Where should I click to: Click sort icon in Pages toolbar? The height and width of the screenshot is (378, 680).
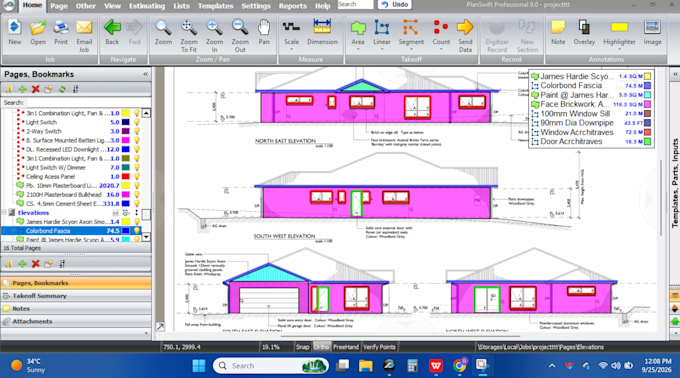[x=75, y=89]
